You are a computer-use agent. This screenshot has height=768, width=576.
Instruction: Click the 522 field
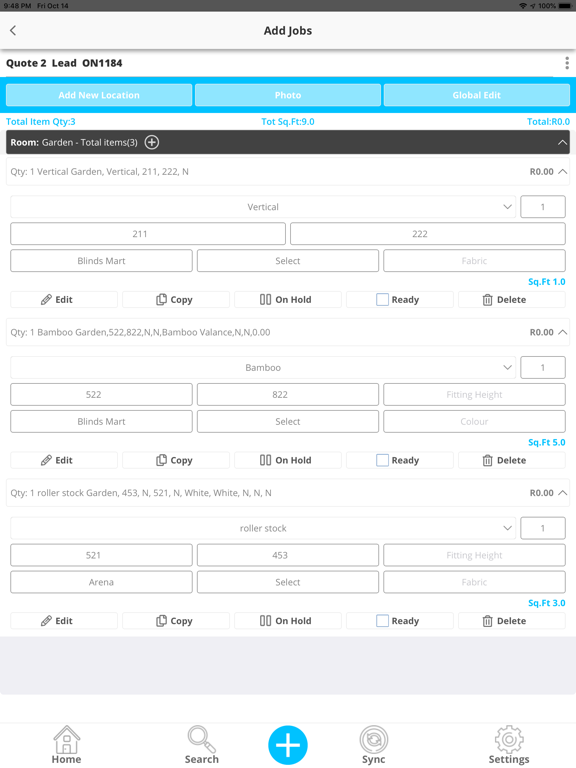101,394
